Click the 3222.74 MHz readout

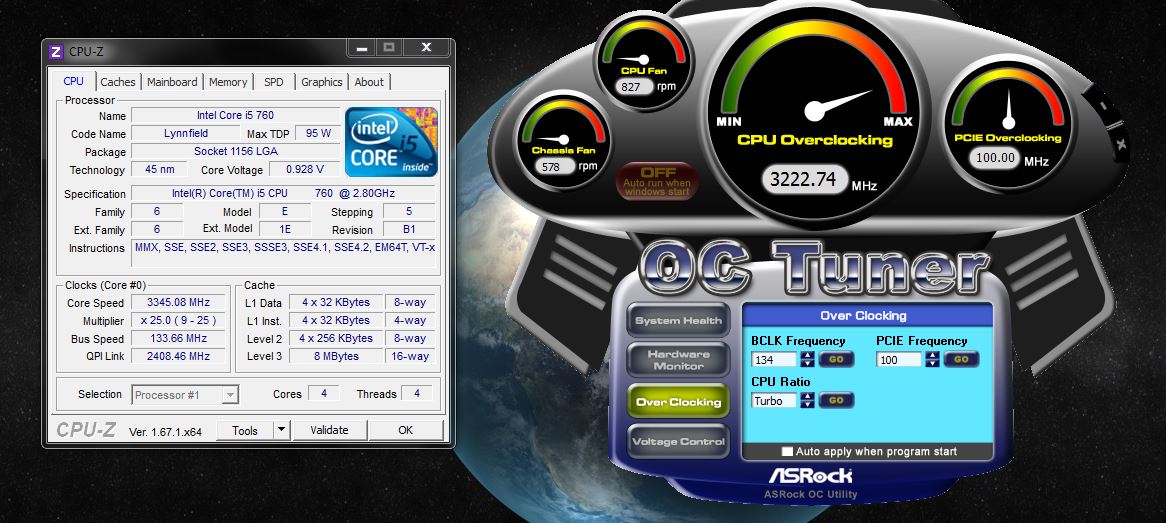[x=804, y=181]
